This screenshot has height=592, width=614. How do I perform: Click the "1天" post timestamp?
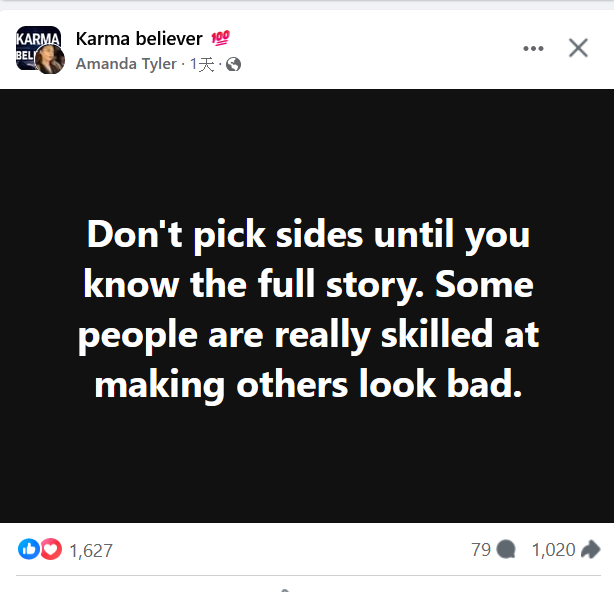pos(203,64)
